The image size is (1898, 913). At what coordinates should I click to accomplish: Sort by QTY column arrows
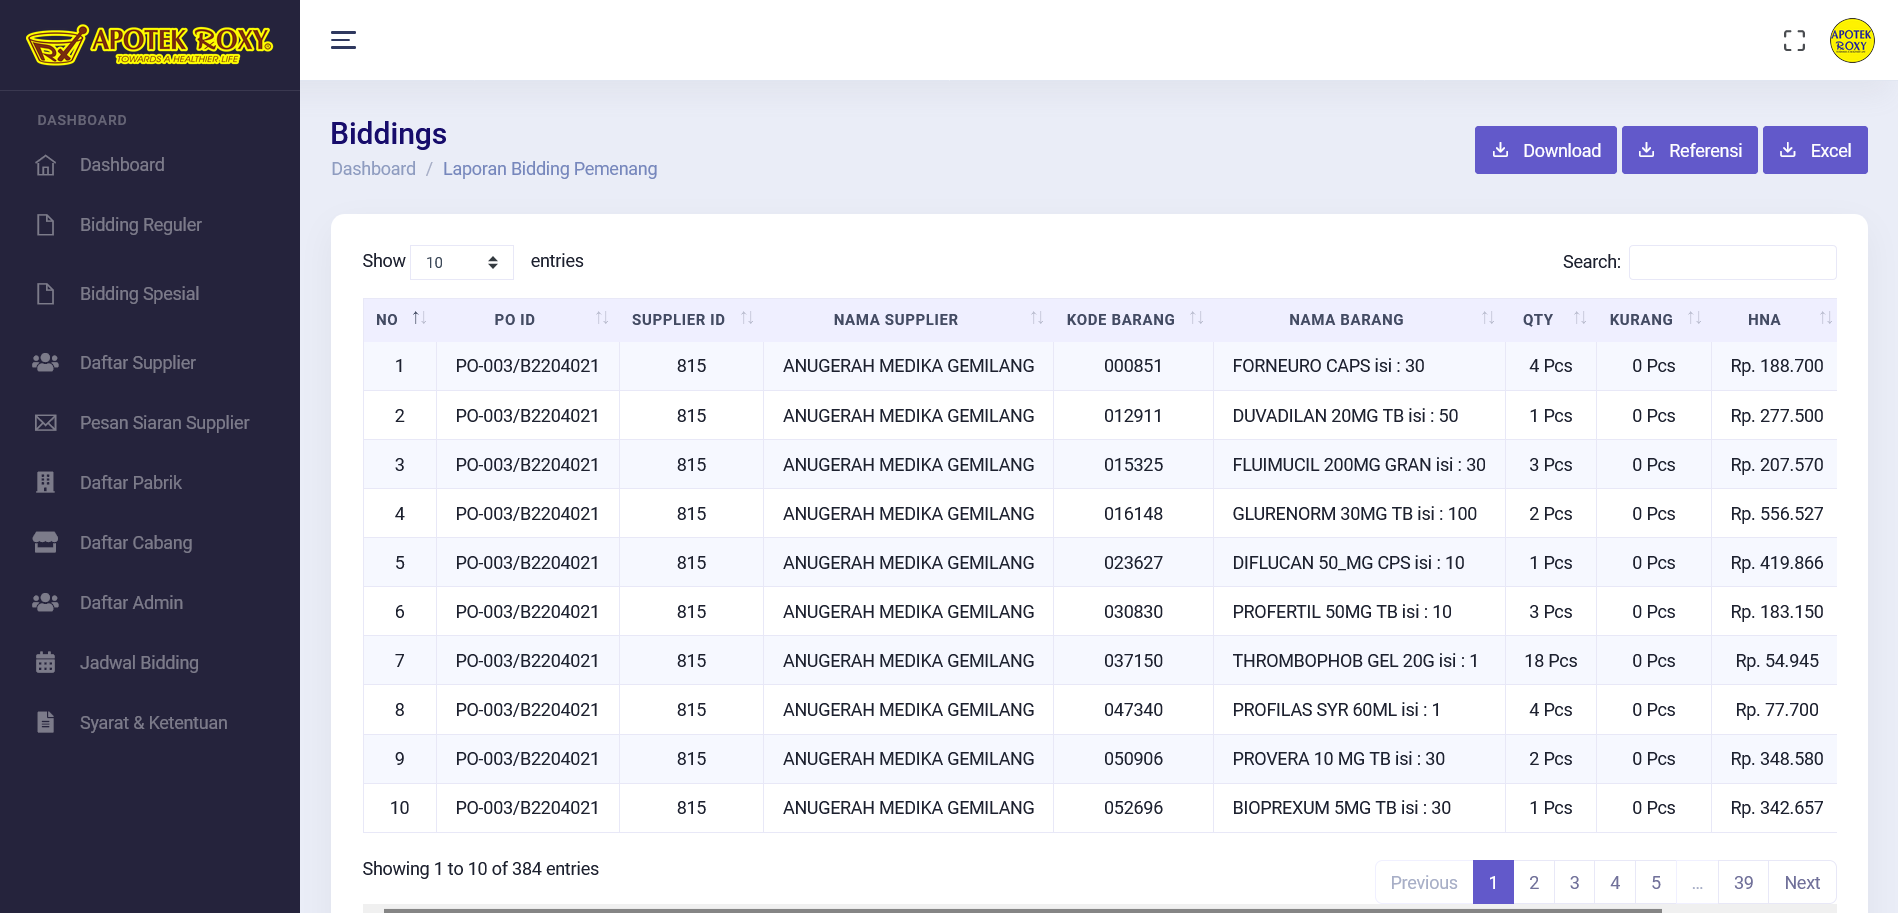pyautogui.click(x=1580, y=318)
